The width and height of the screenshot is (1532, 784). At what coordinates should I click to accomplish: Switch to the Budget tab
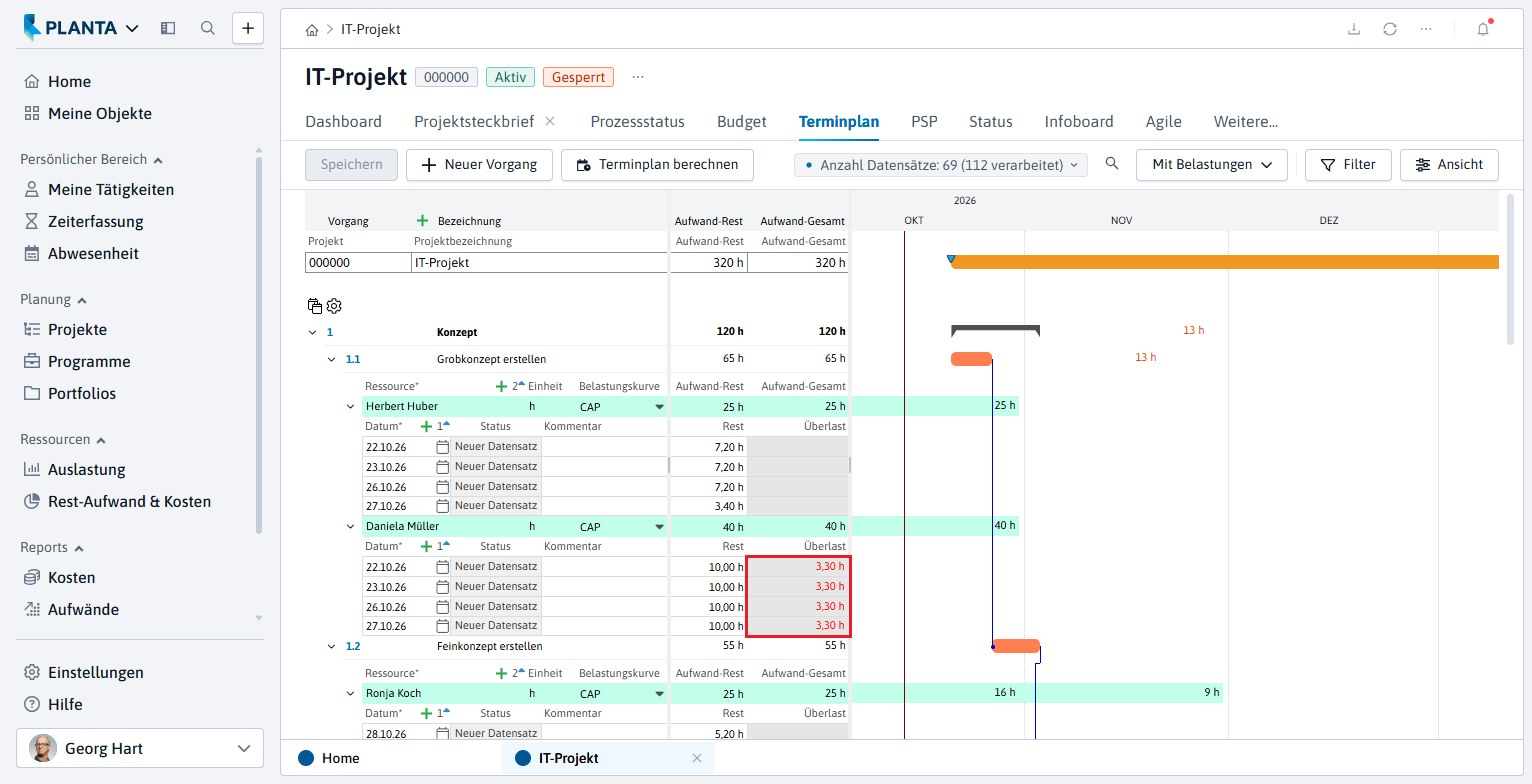741,122
